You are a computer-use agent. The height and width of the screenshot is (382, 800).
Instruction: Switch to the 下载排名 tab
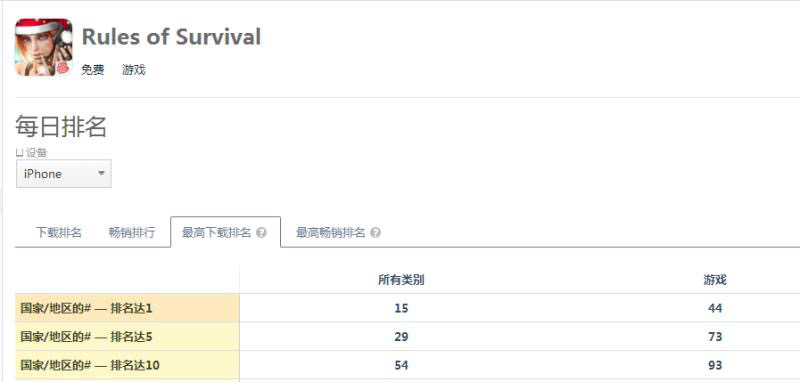click(x=59, y=233)
